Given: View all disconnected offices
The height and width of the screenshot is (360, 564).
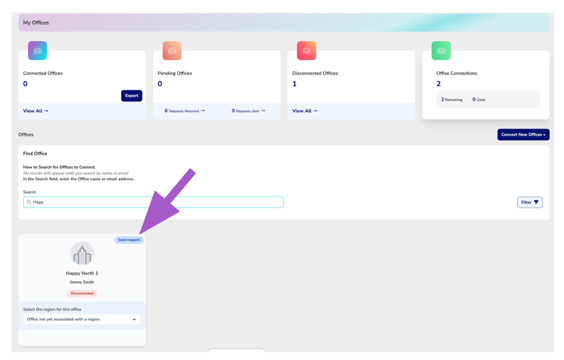Looking at the screenshot, I should click(305, 111).
